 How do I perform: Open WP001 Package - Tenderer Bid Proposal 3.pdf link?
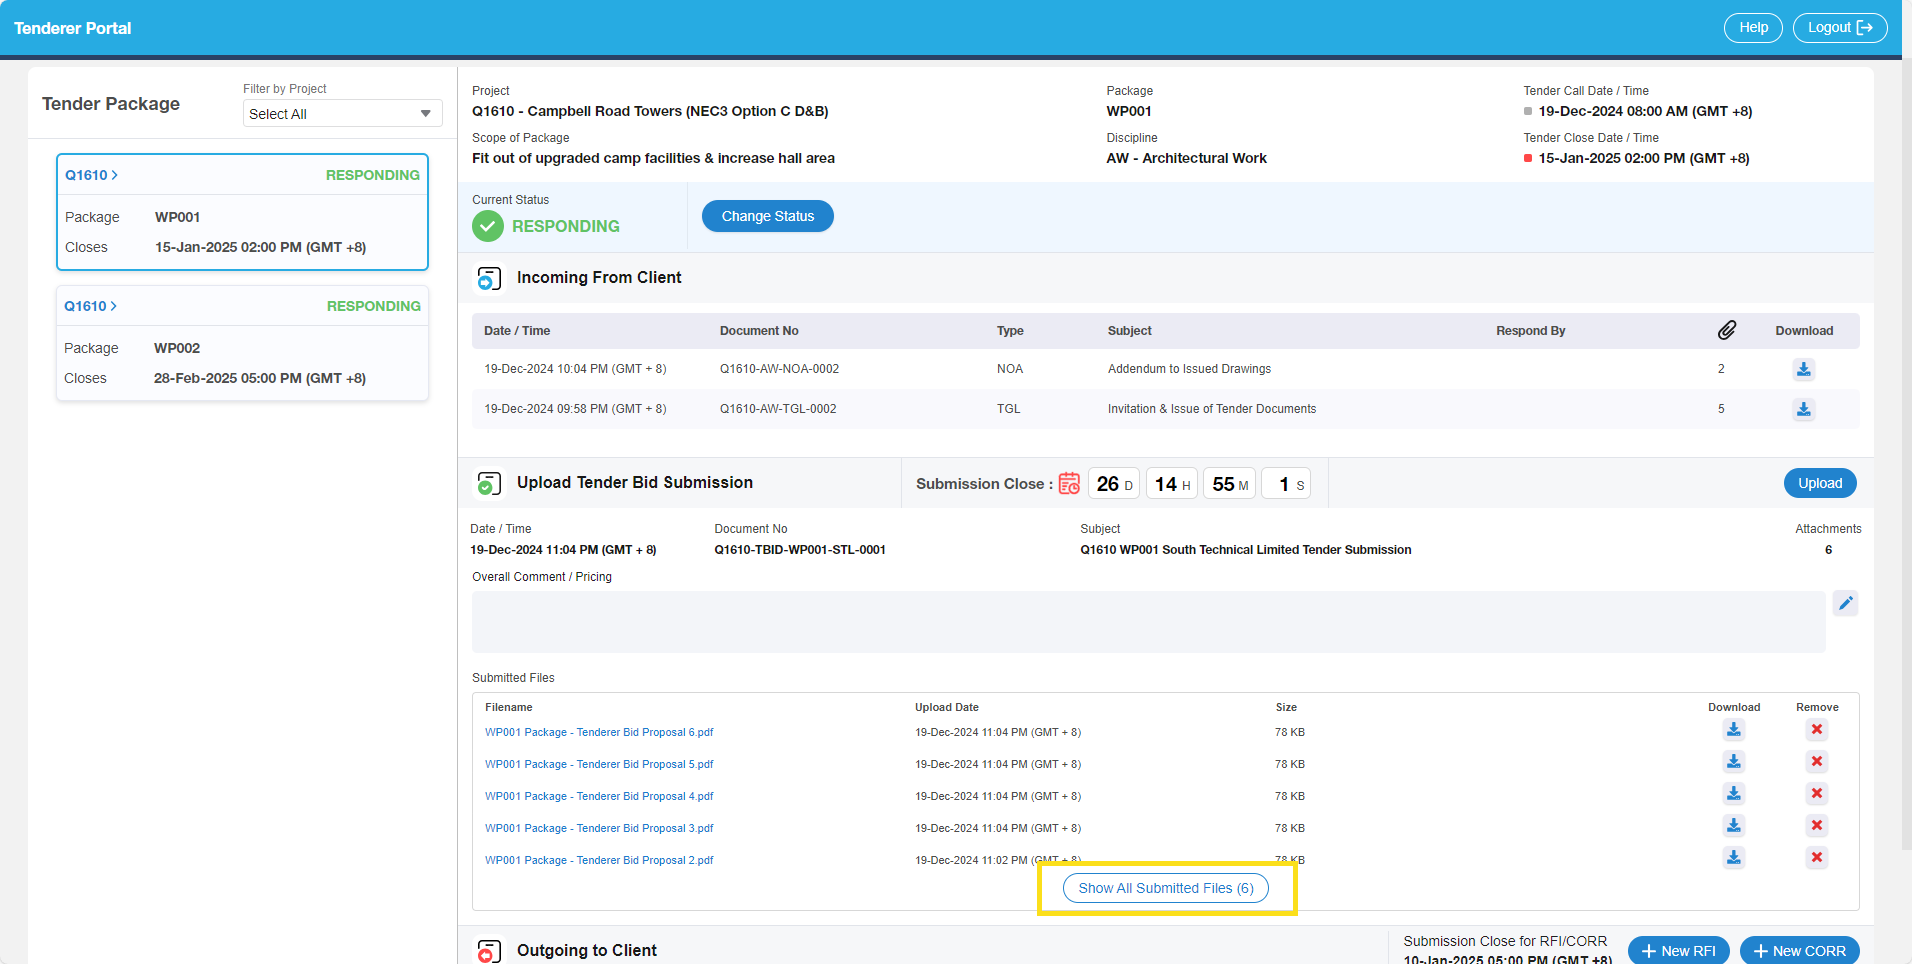pos(599,828)
